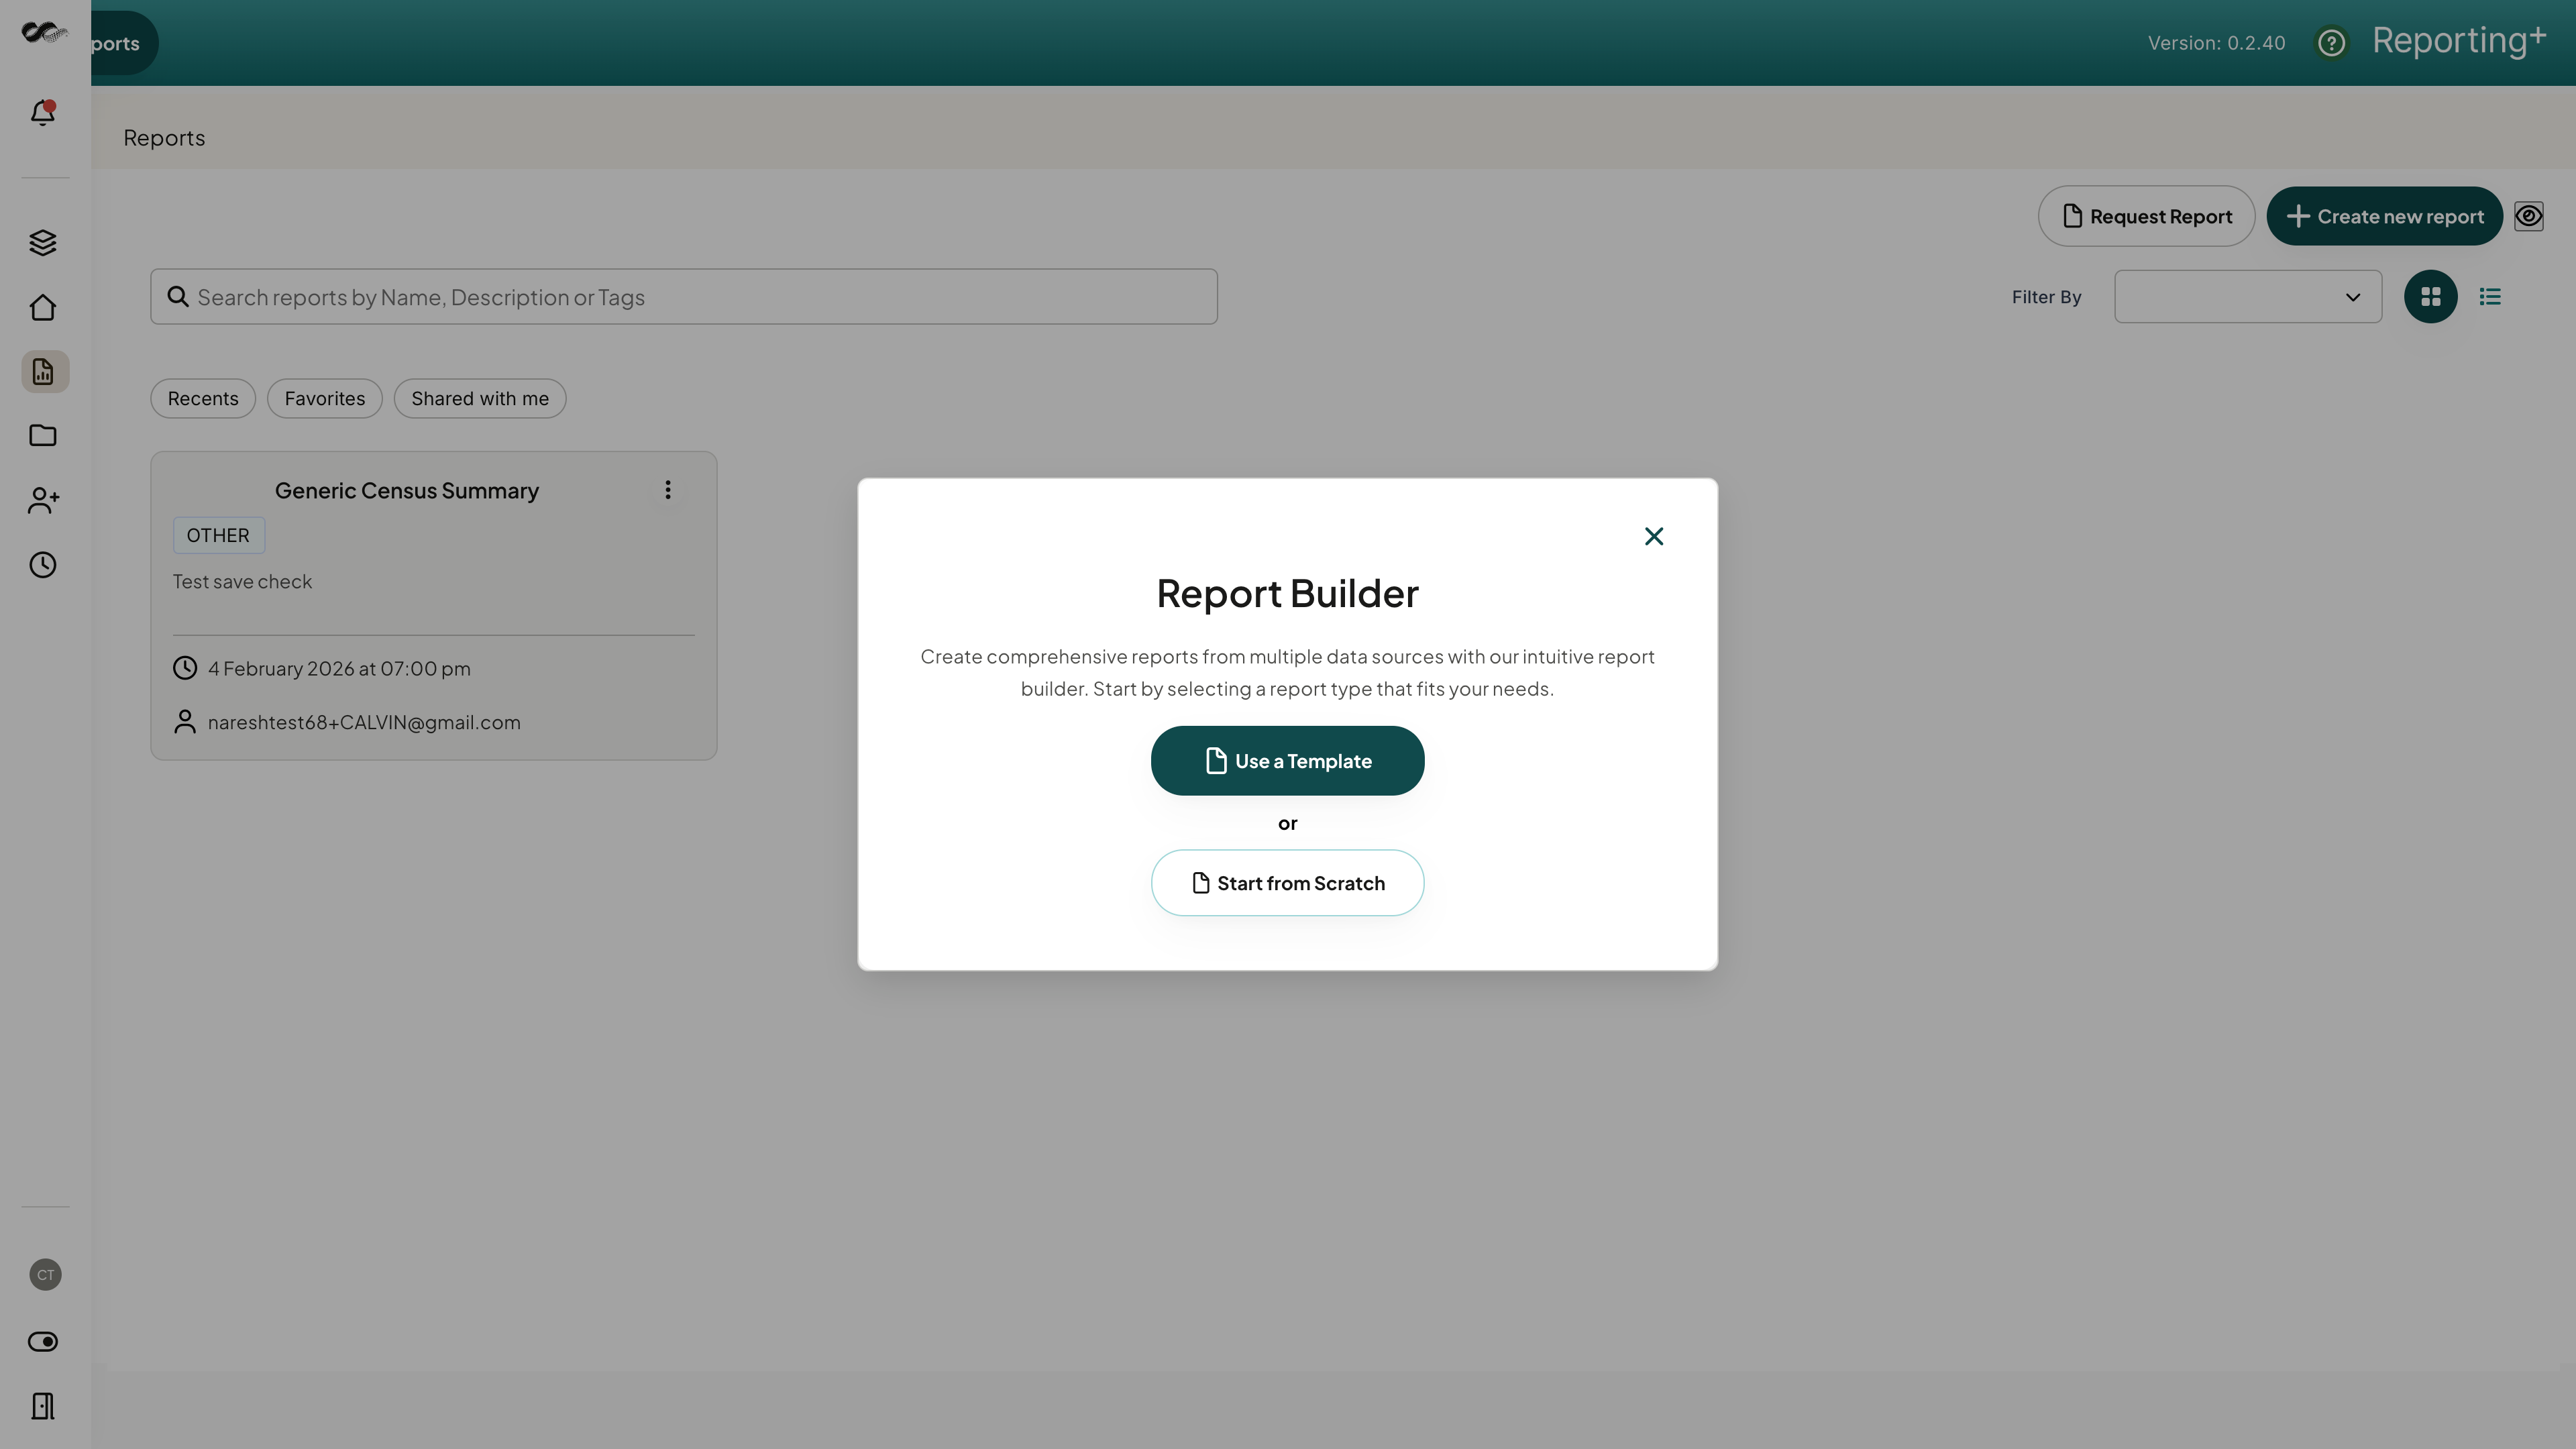
Task: Click the 4 February 2026 timestamp
Action: (339, 669)
